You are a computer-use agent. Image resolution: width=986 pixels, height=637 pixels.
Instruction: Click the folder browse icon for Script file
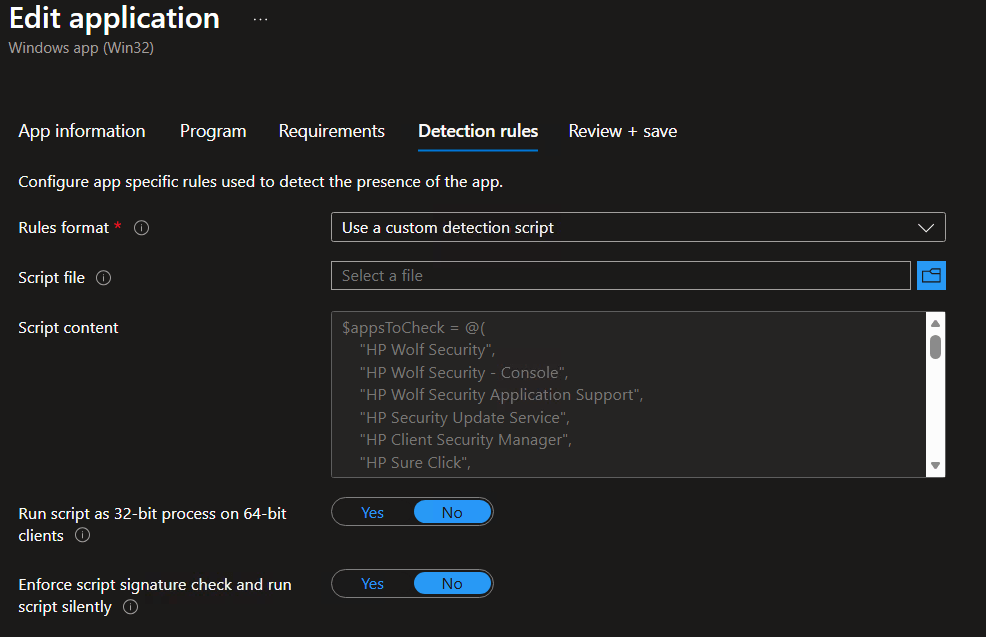(931, 276)
